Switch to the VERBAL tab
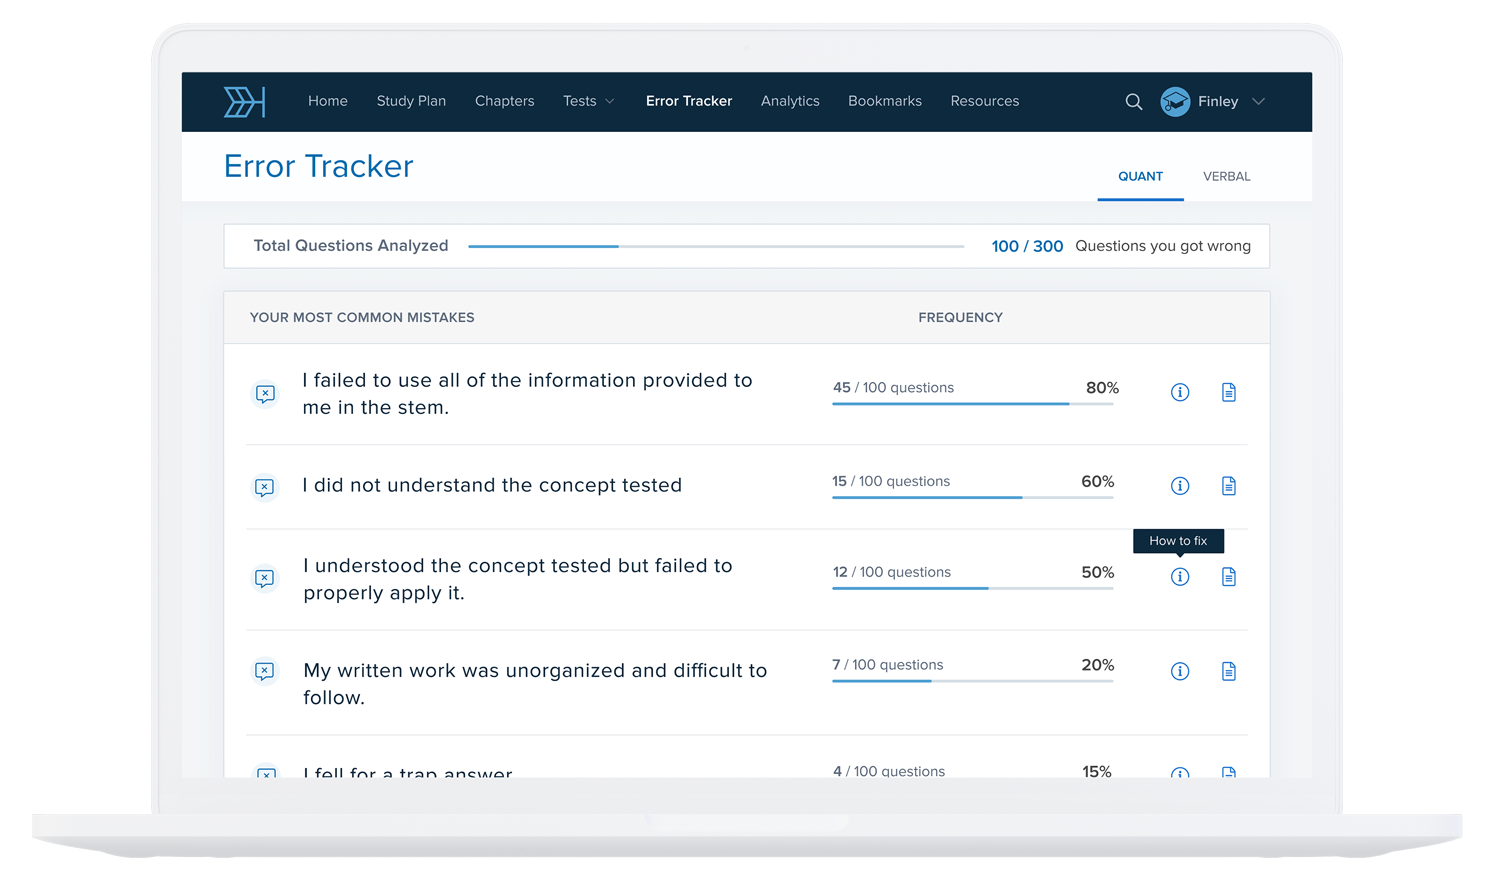This screenshot has width=1500, height=888. pyautogui.click(x=1226, y=176)
